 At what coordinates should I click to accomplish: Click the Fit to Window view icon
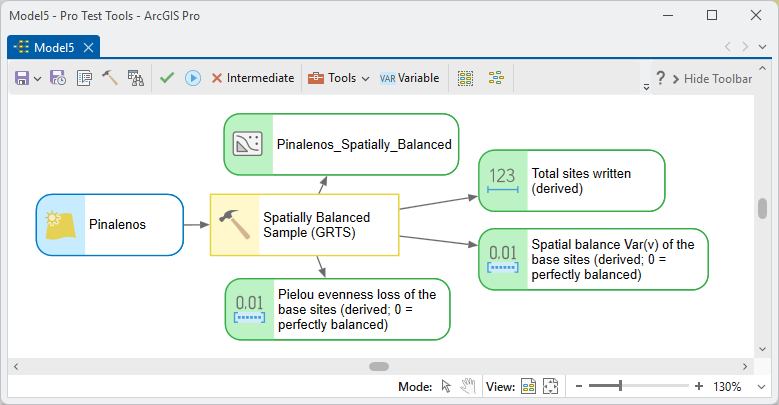tap(529, 386)
